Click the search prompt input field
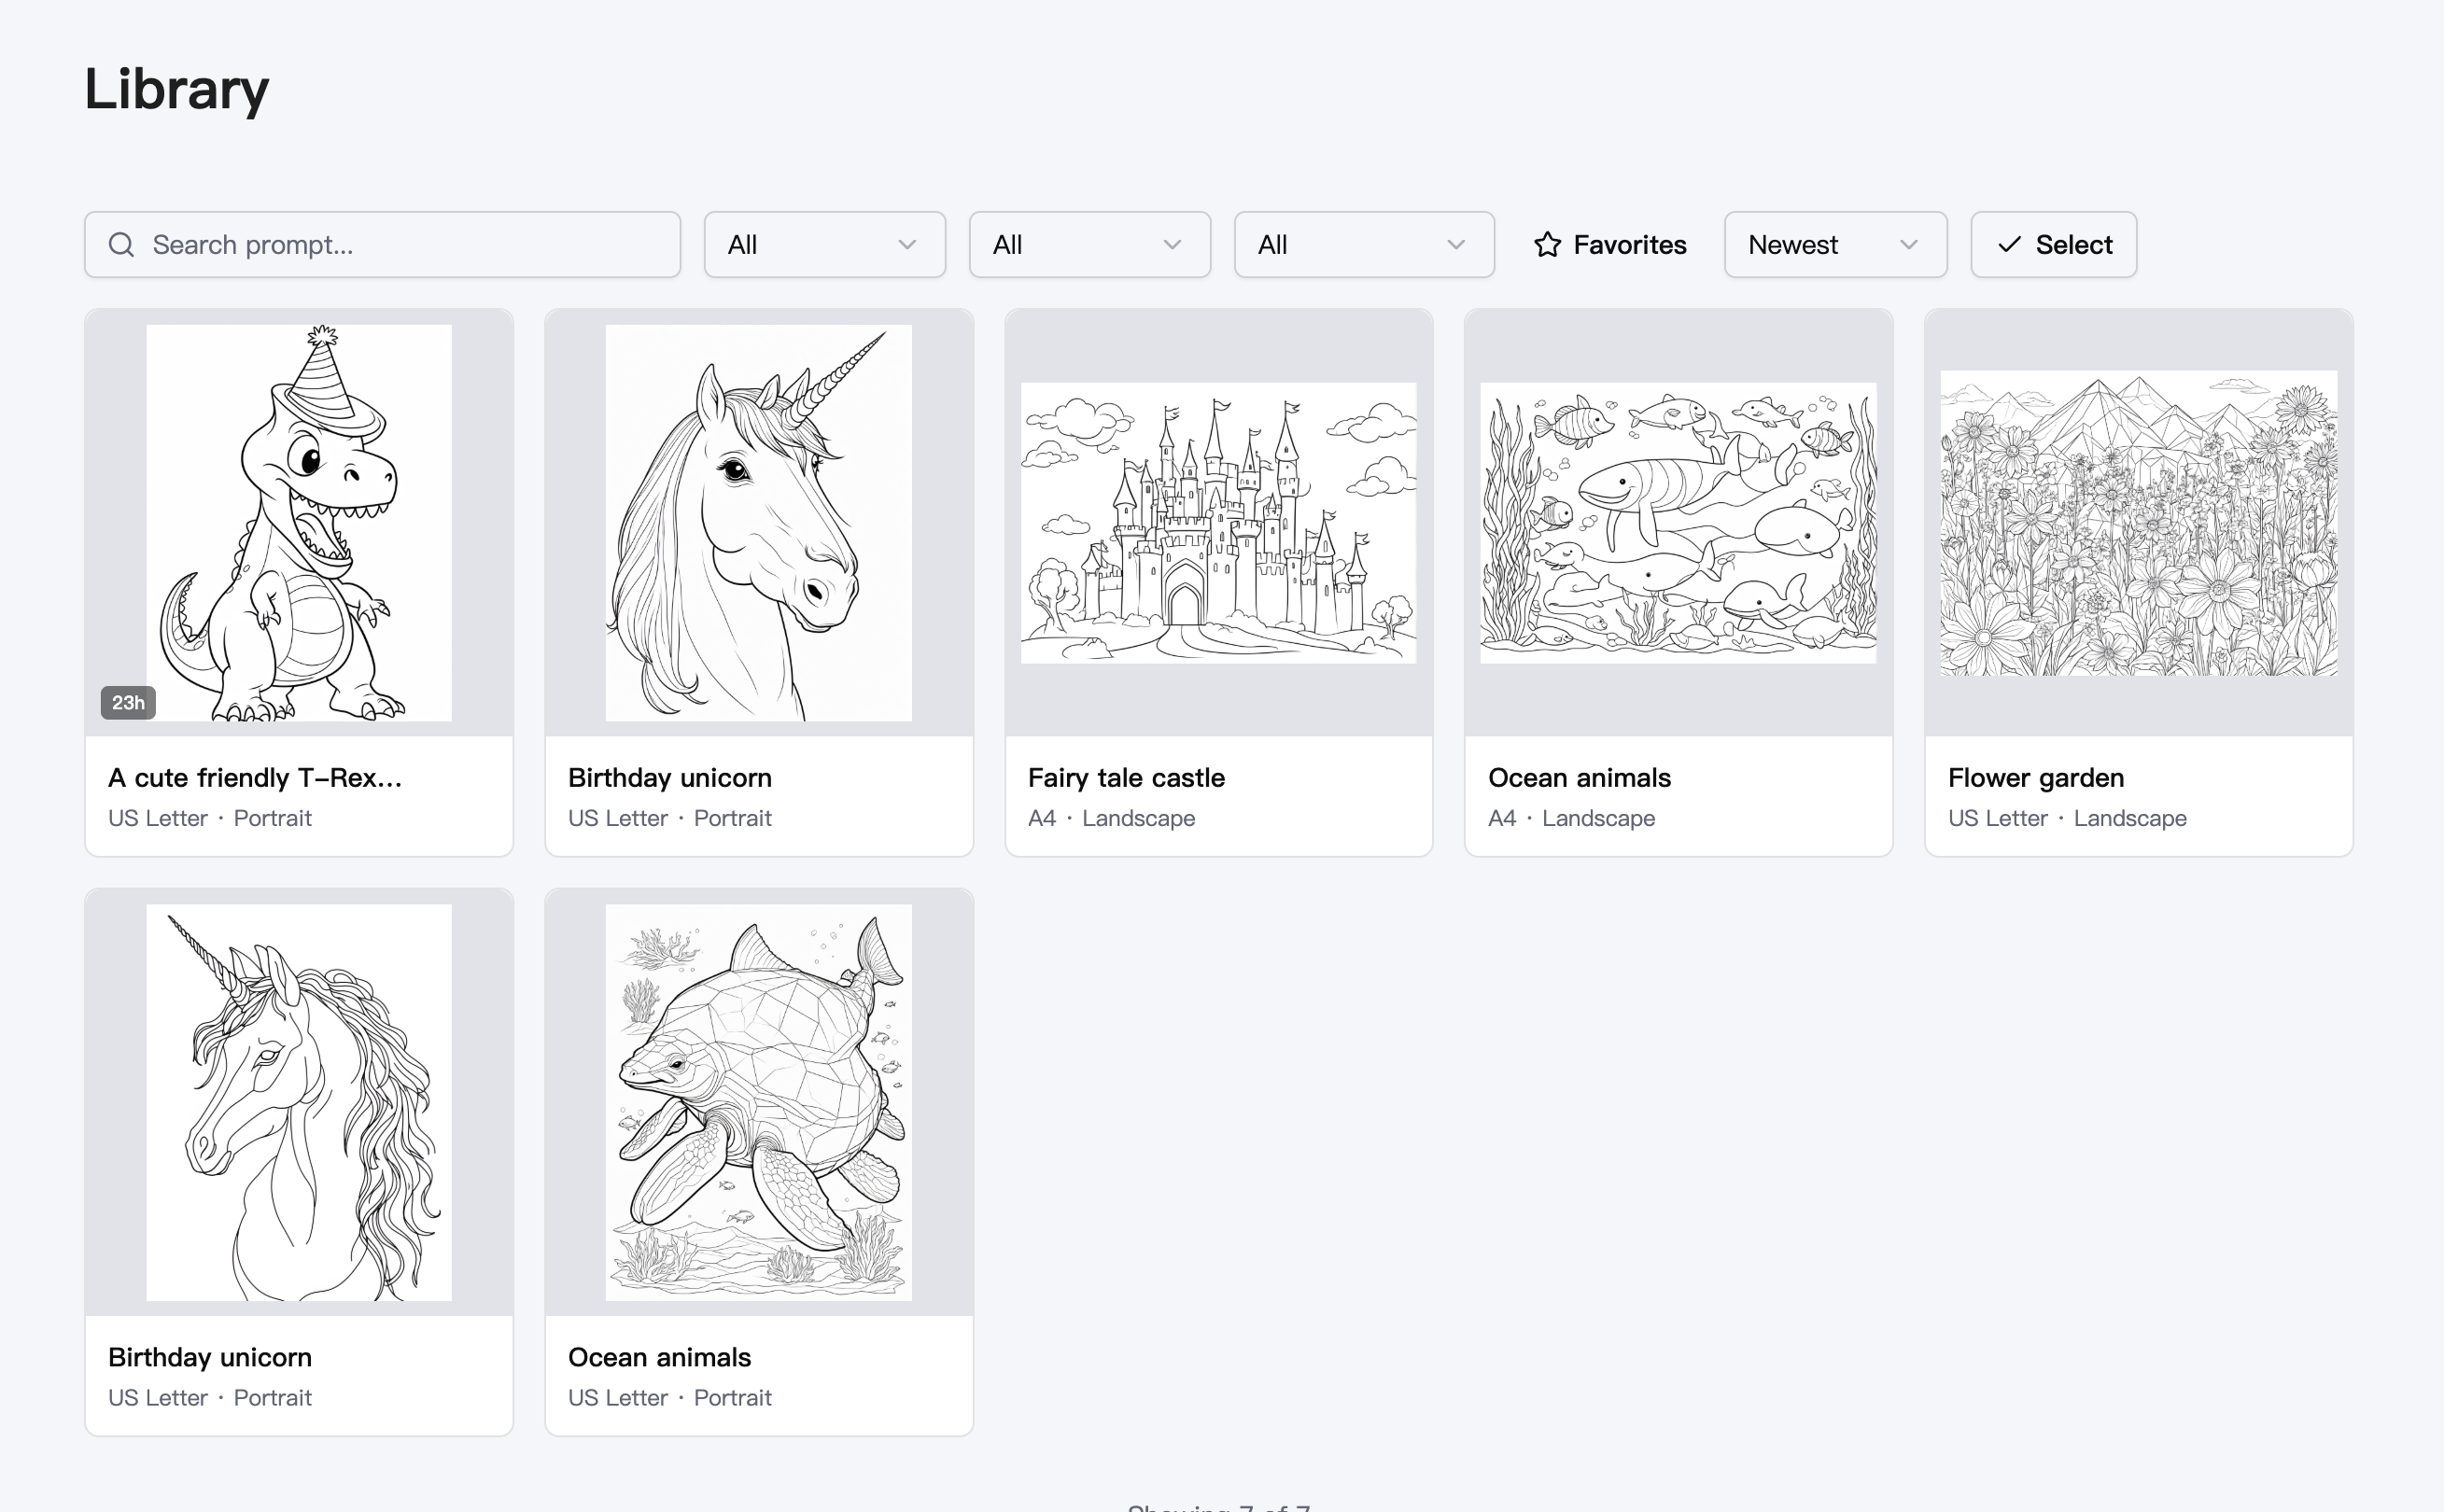This screenshot has width=2444, height=1512. tap(400, 244)
